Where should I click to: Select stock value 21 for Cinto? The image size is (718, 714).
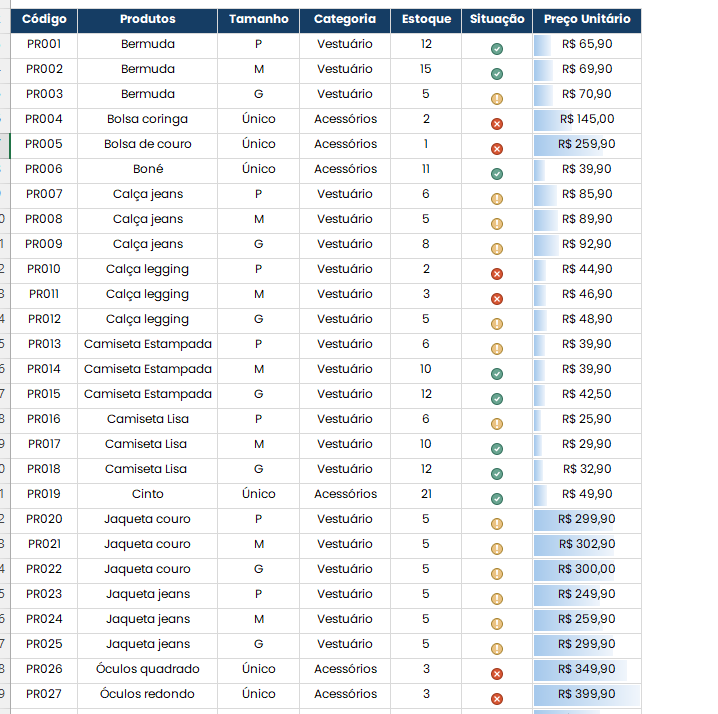click(426, 494)
